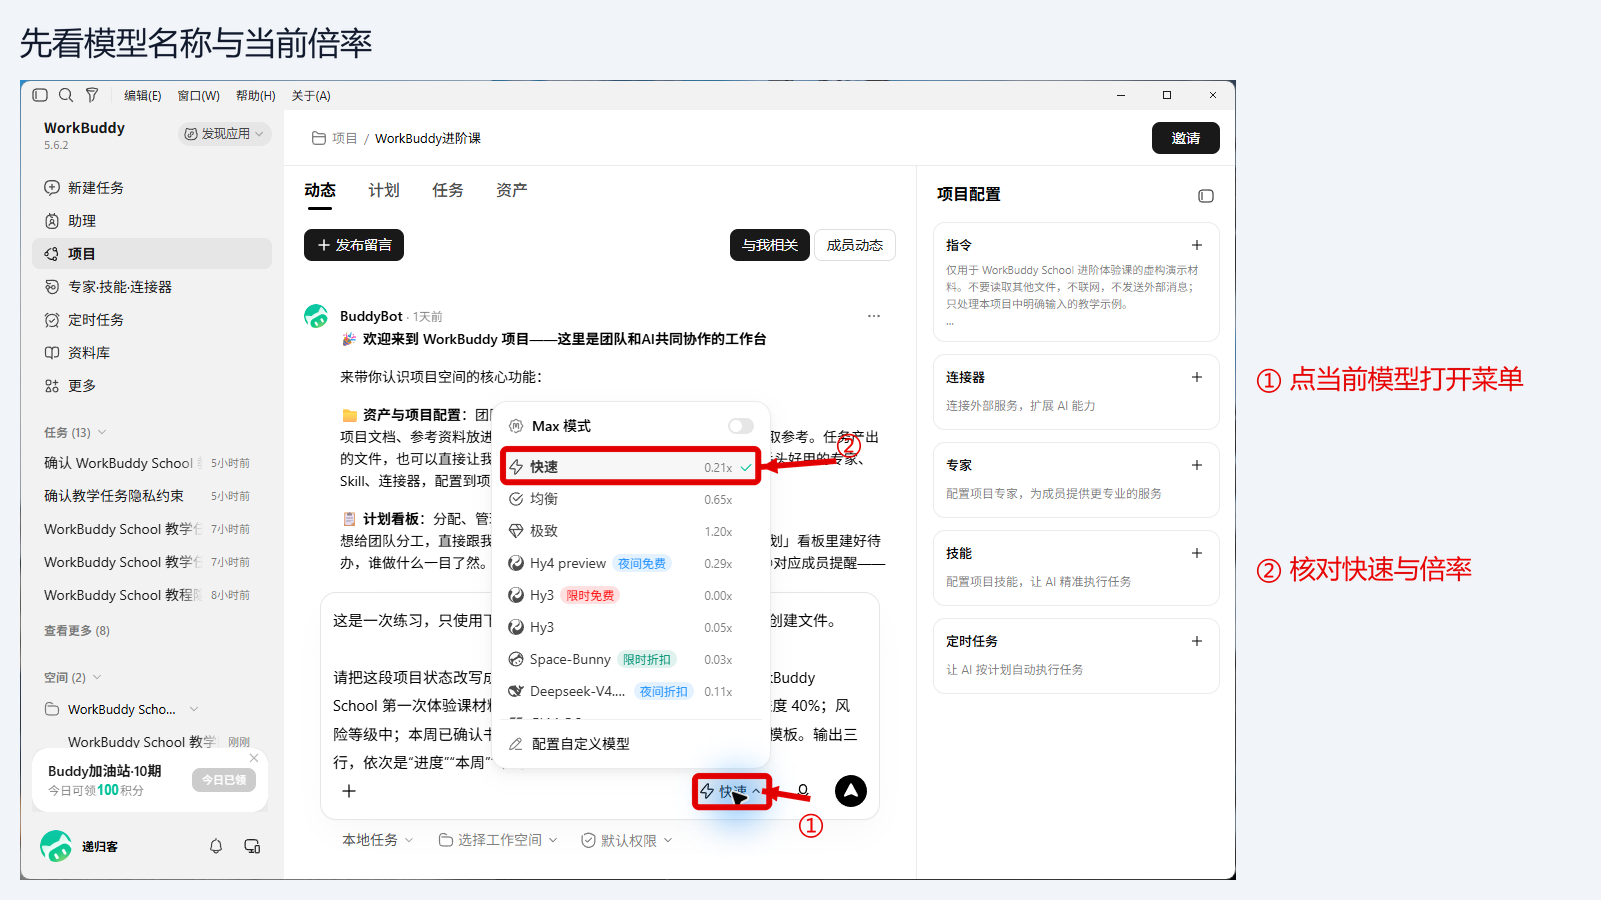Screen dimensions: 1601x900
Task: Click the device icon beside the bell
Action: (252, 846)
